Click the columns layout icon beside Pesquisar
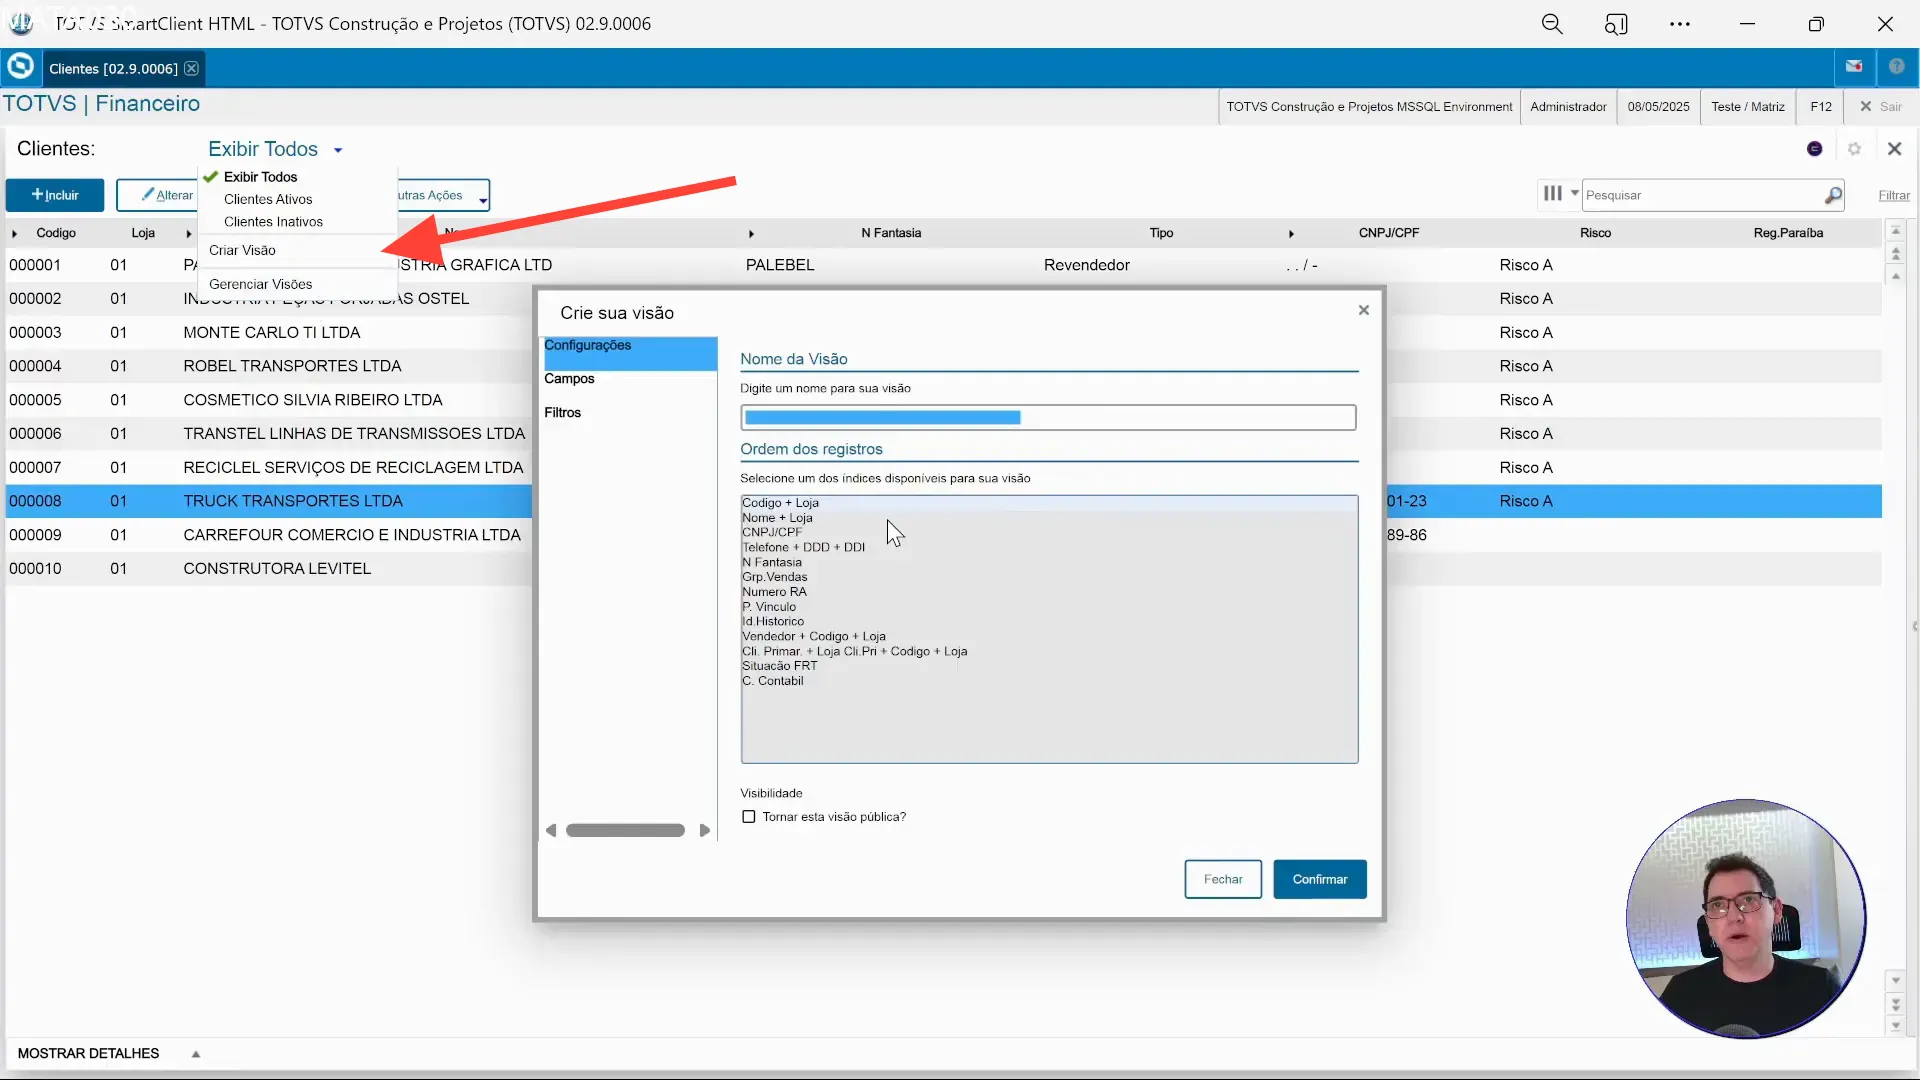This screenshot has height=1080, width=1920. 1552,194
